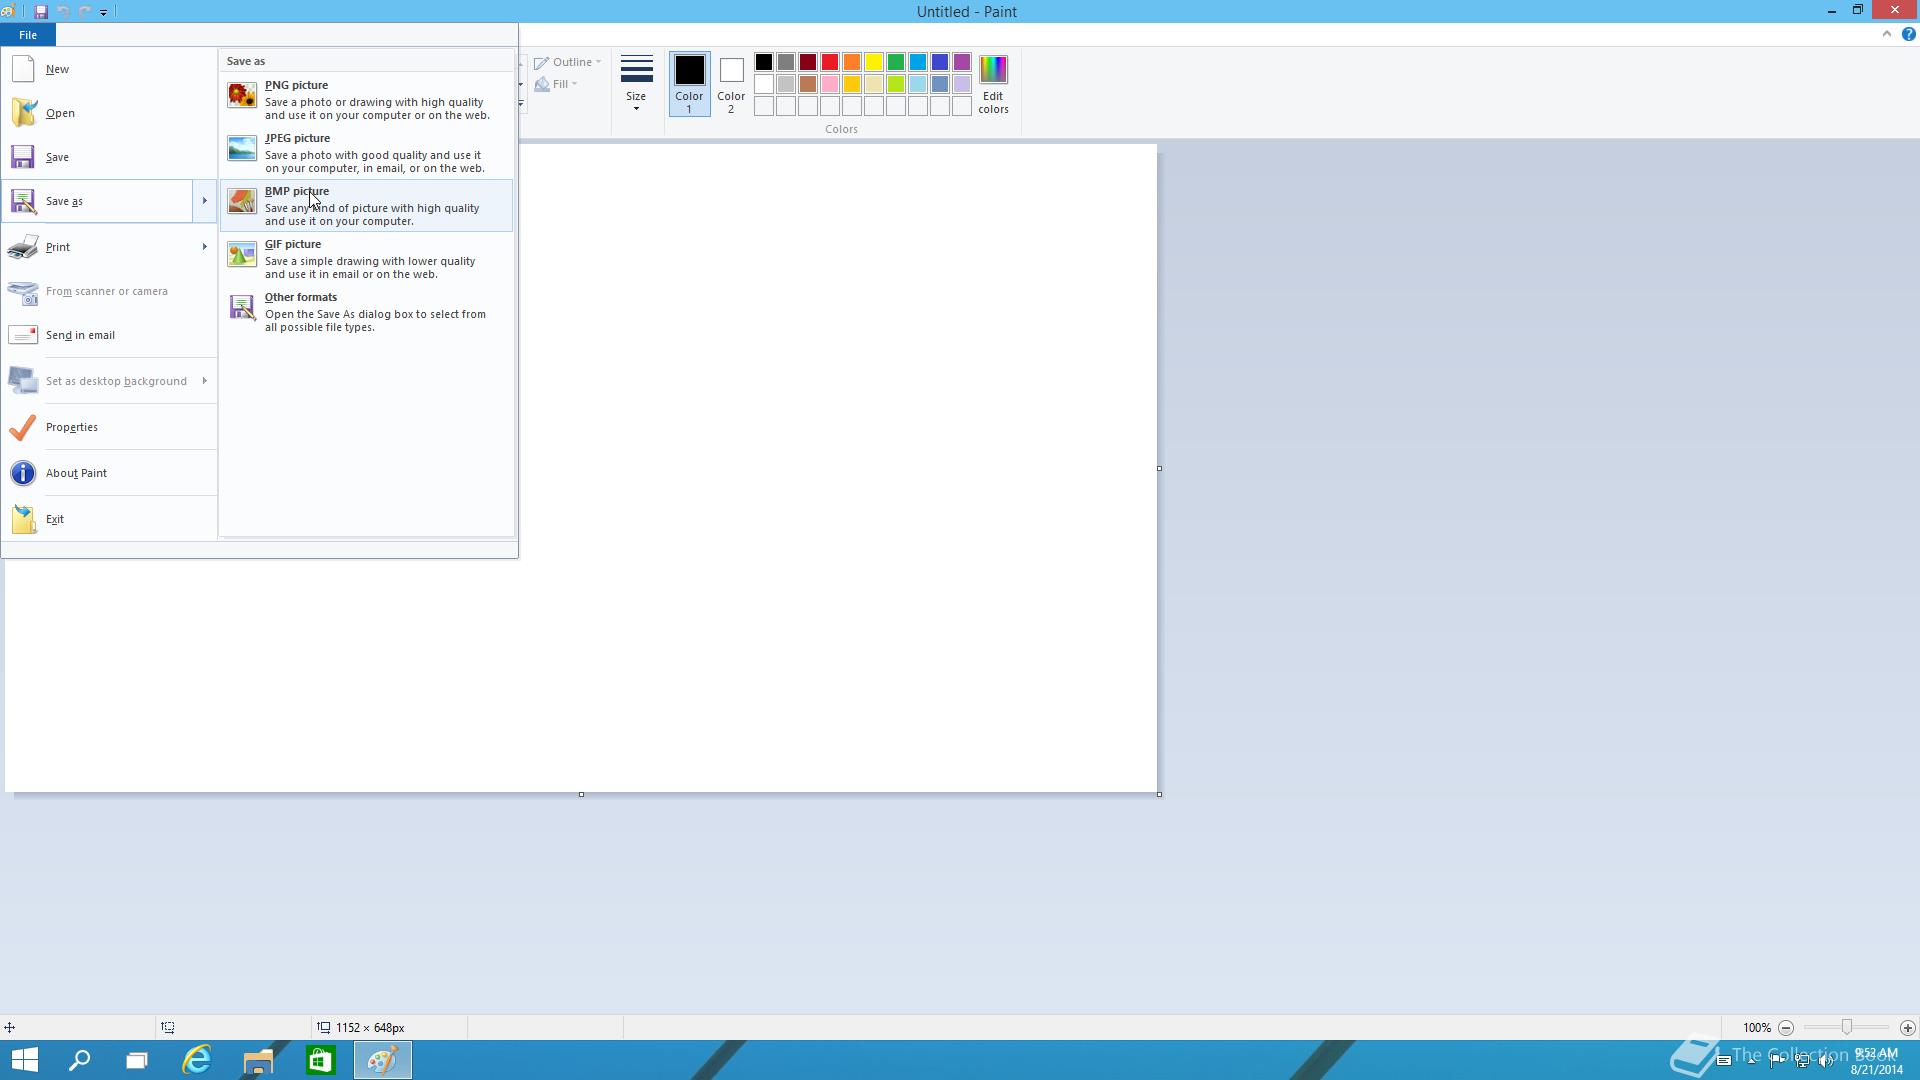The image size is (1920, 1080).
Task: Click the JPEG picture landscape icon
Action: coord(241,148)
